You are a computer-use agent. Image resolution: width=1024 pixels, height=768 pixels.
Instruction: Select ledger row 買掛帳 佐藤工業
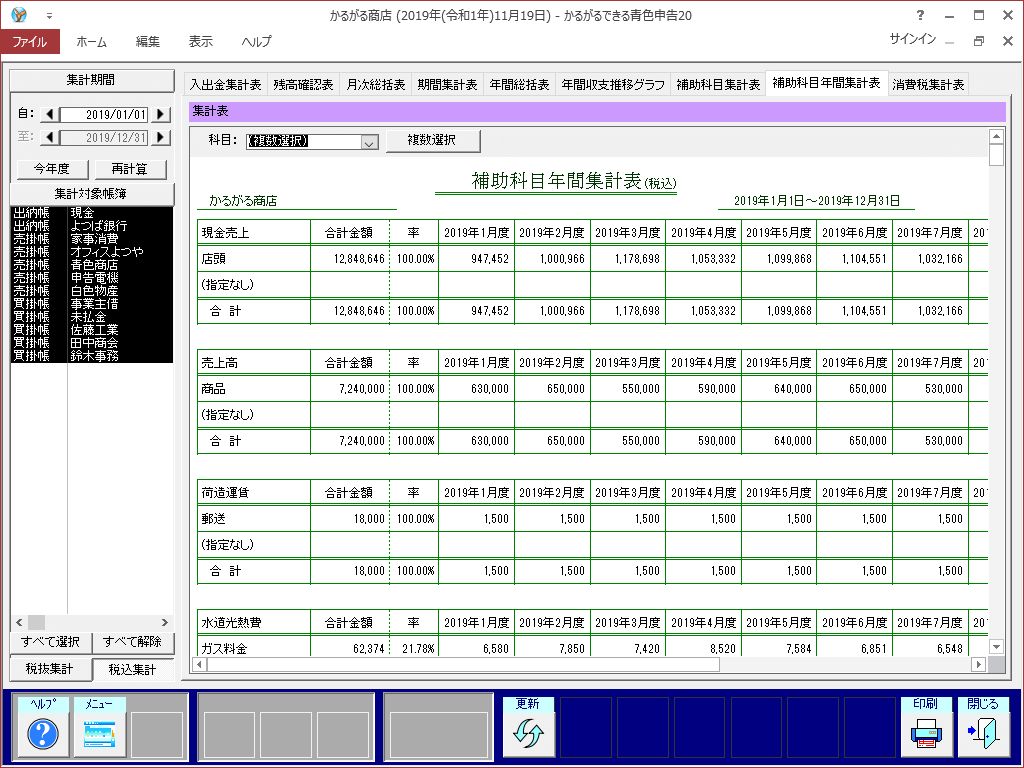[x=92, y=330]
